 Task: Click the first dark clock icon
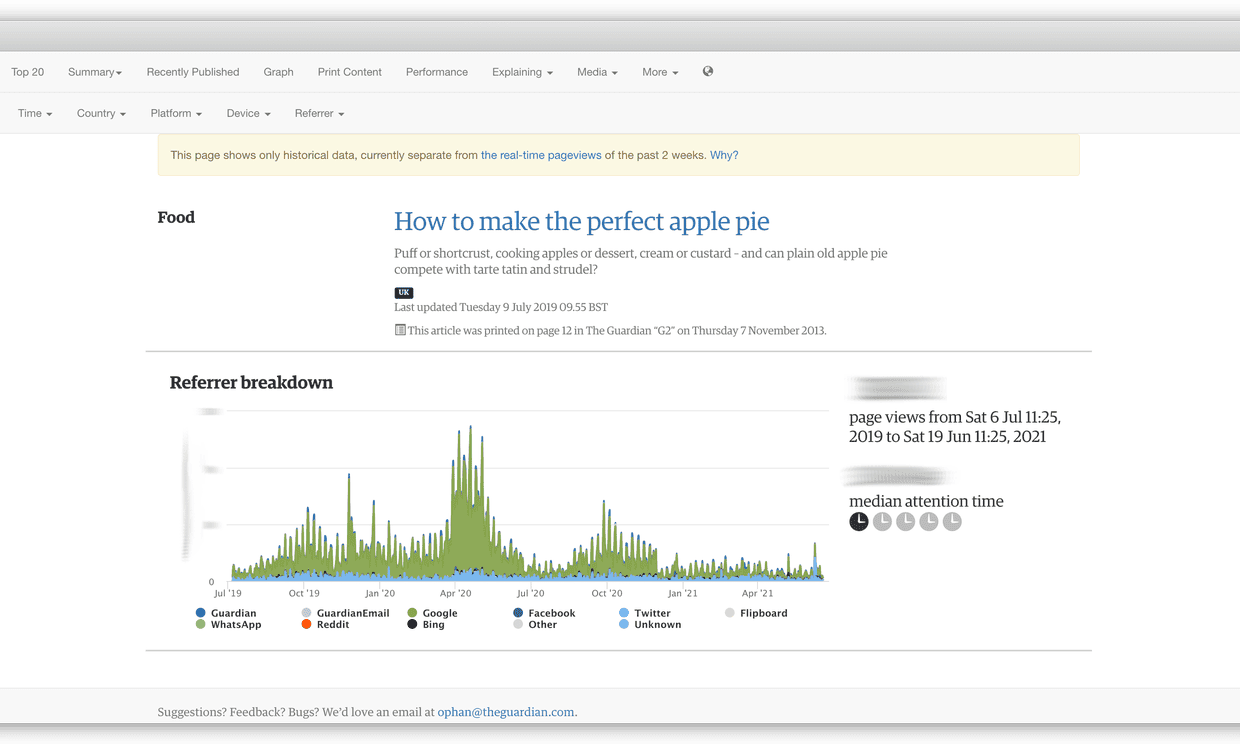click(859, 522)
